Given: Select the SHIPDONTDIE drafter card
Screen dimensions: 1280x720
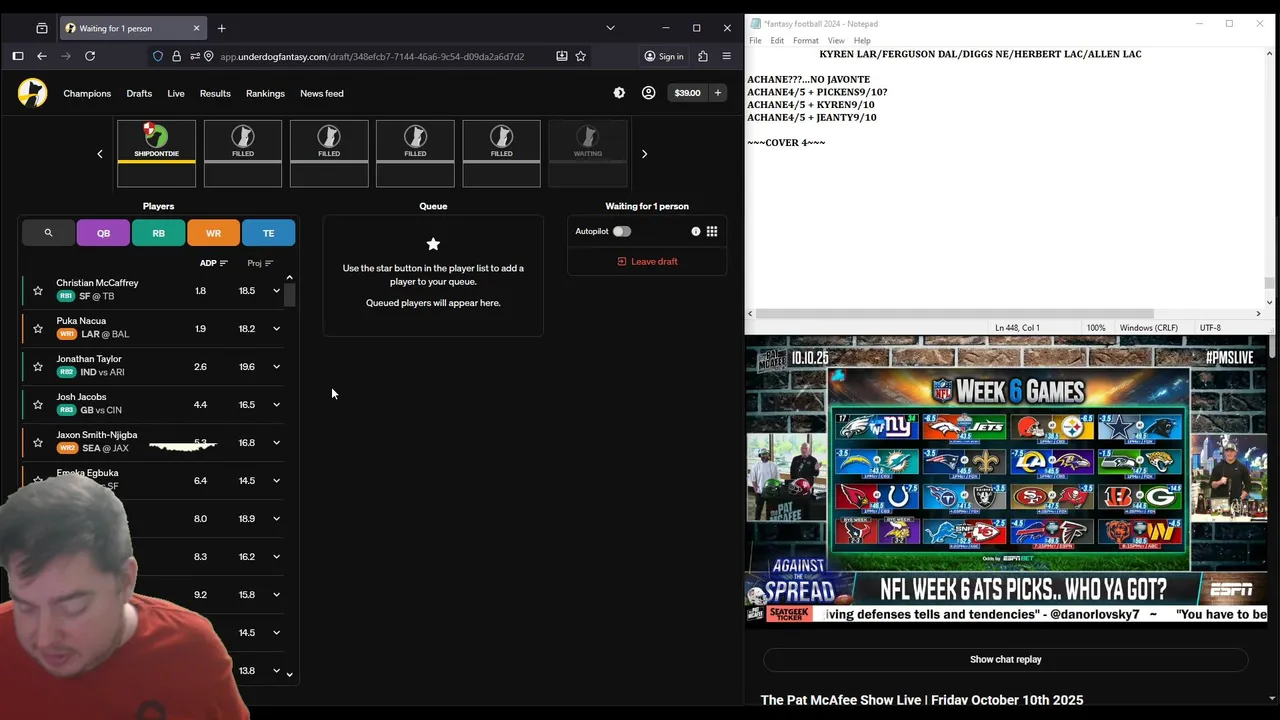Looking at the screenshot, I should pyautogui.click(x=156, y=153).
